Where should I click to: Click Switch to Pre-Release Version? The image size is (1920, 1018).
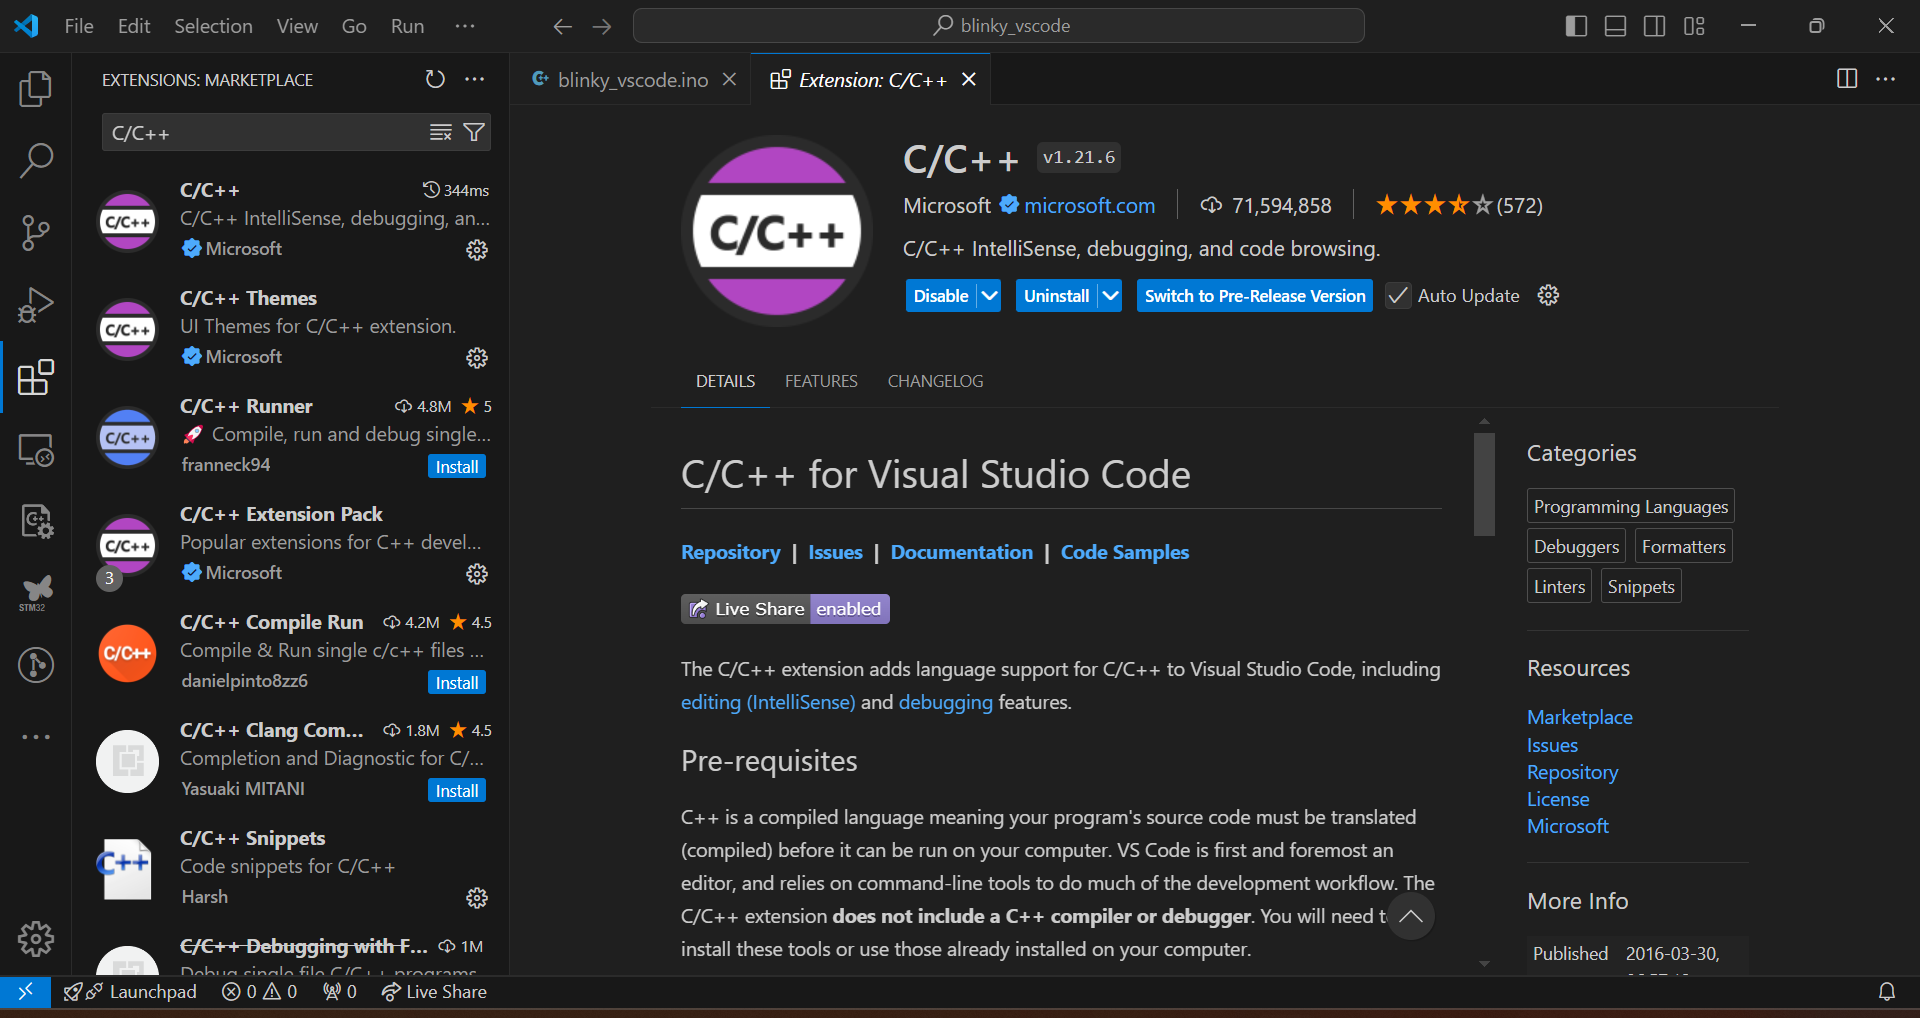(1255, 296)
